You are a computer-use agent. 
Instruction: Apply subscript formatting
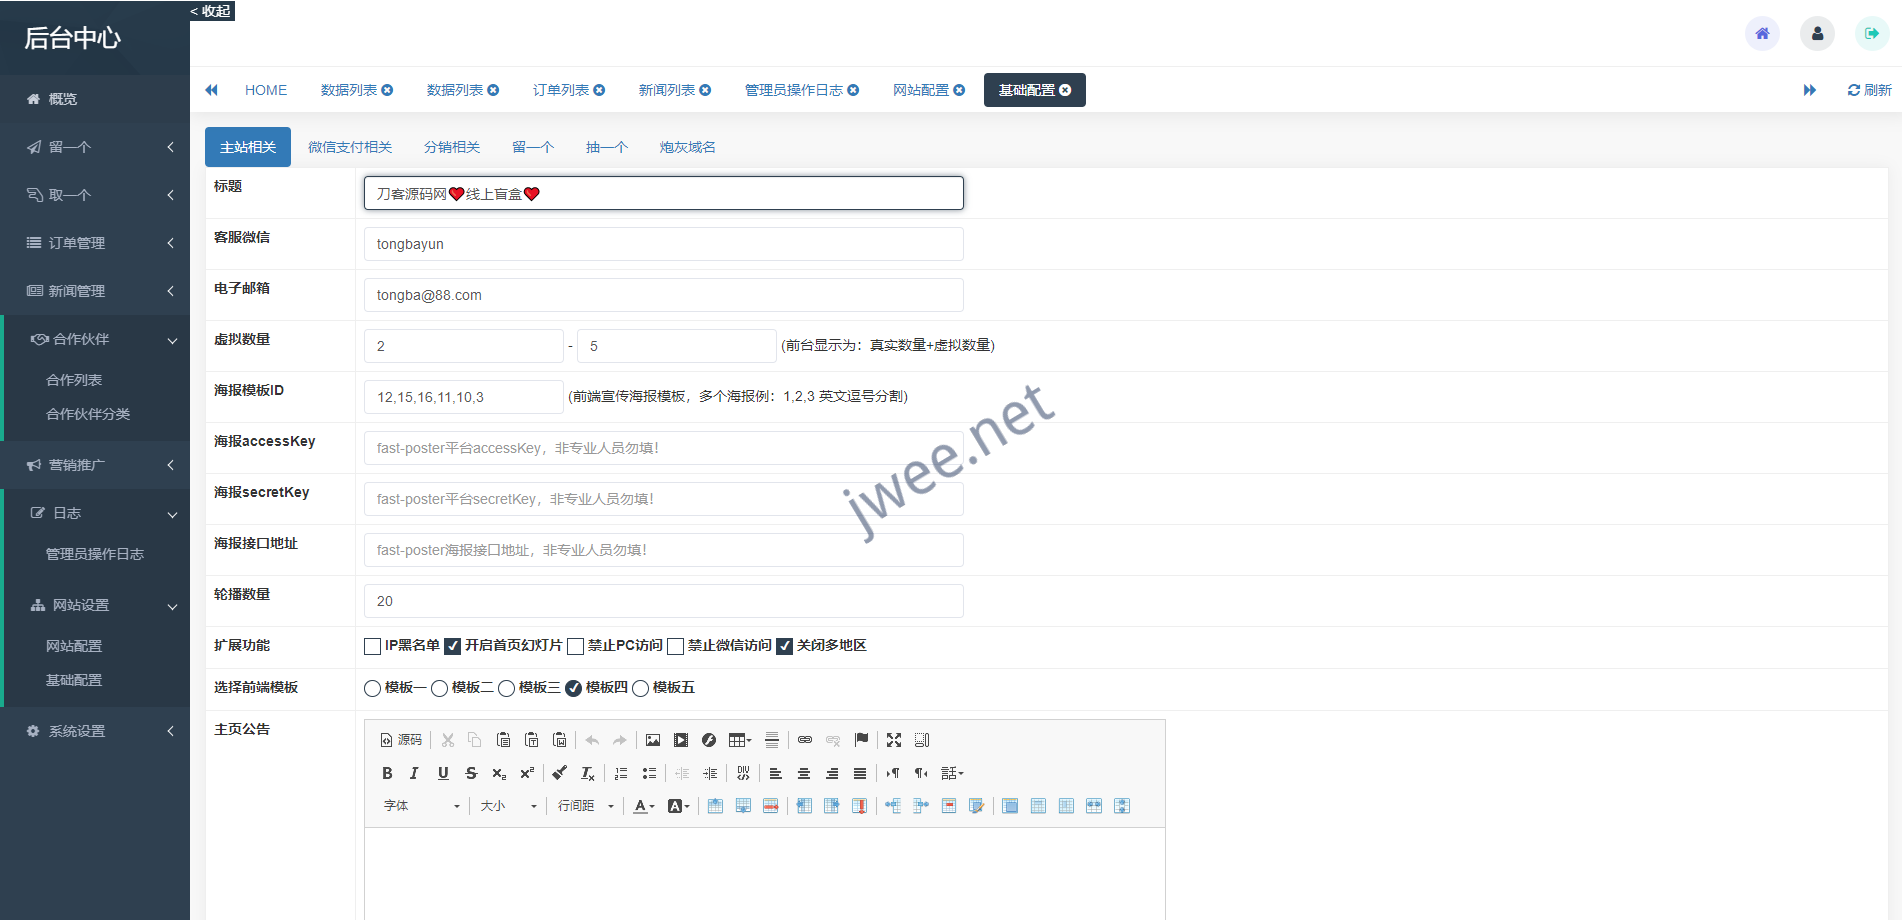pos(499,773)
